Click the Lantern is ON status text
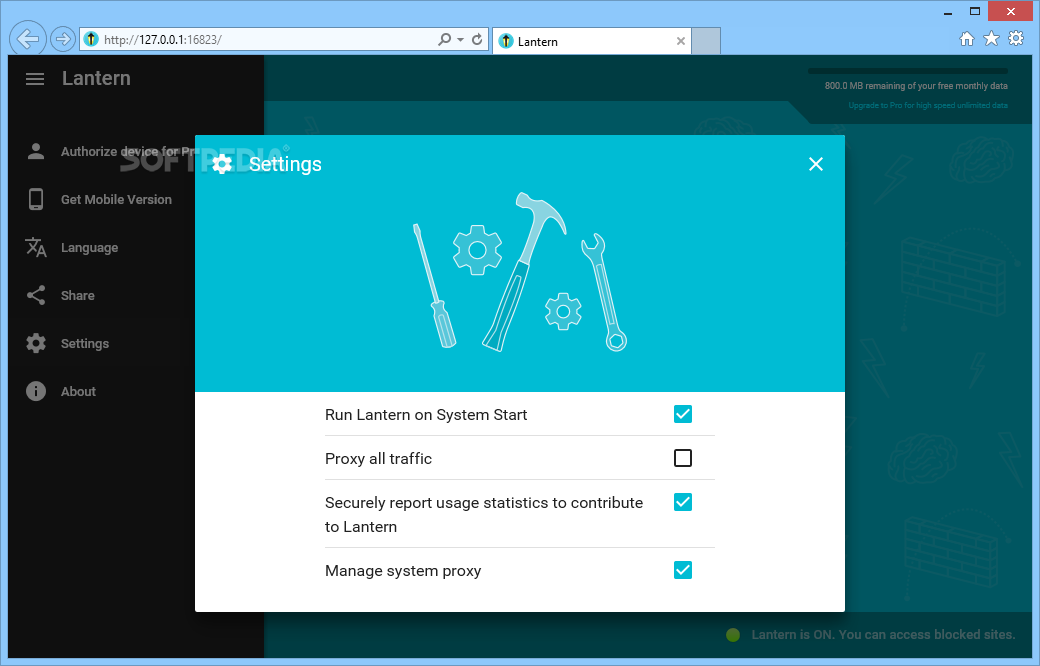The width and height of the screenshot is (1040, 666). pyautogui.click(x=883, y=635)
